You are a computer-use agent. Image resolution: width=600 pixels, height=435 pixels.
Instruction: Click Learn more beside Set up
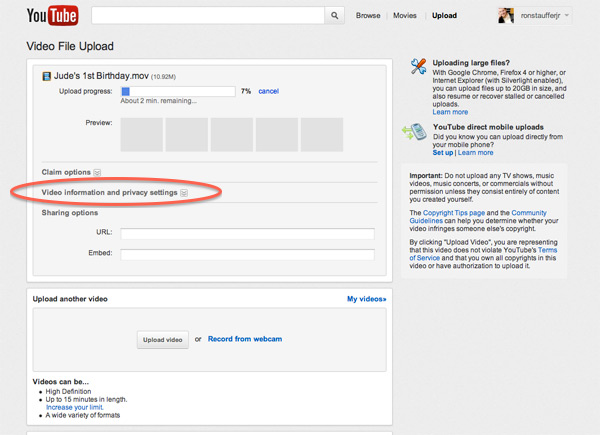click(x=475, y=153)
